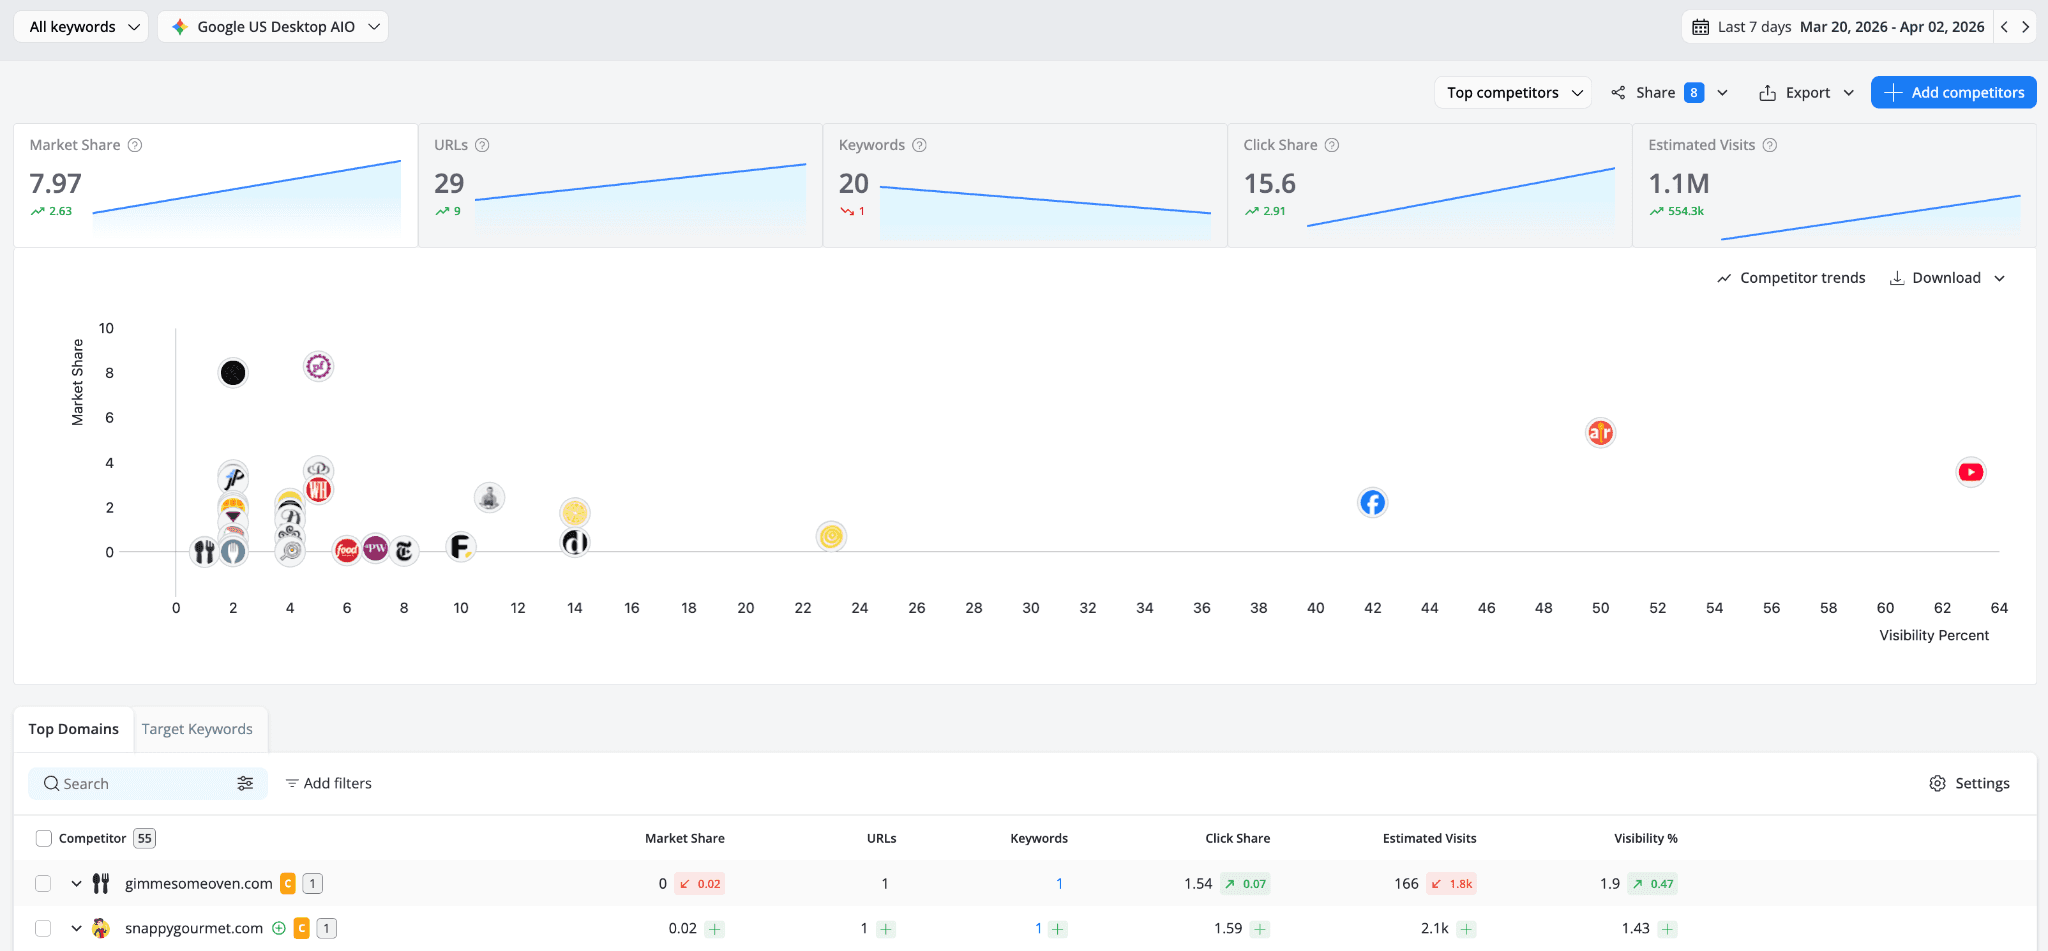Image resolution: width=2048 pixels, height=951 pixels.
Task: Check the snappygourmet.com row checkbox
Action: [43, 928]
